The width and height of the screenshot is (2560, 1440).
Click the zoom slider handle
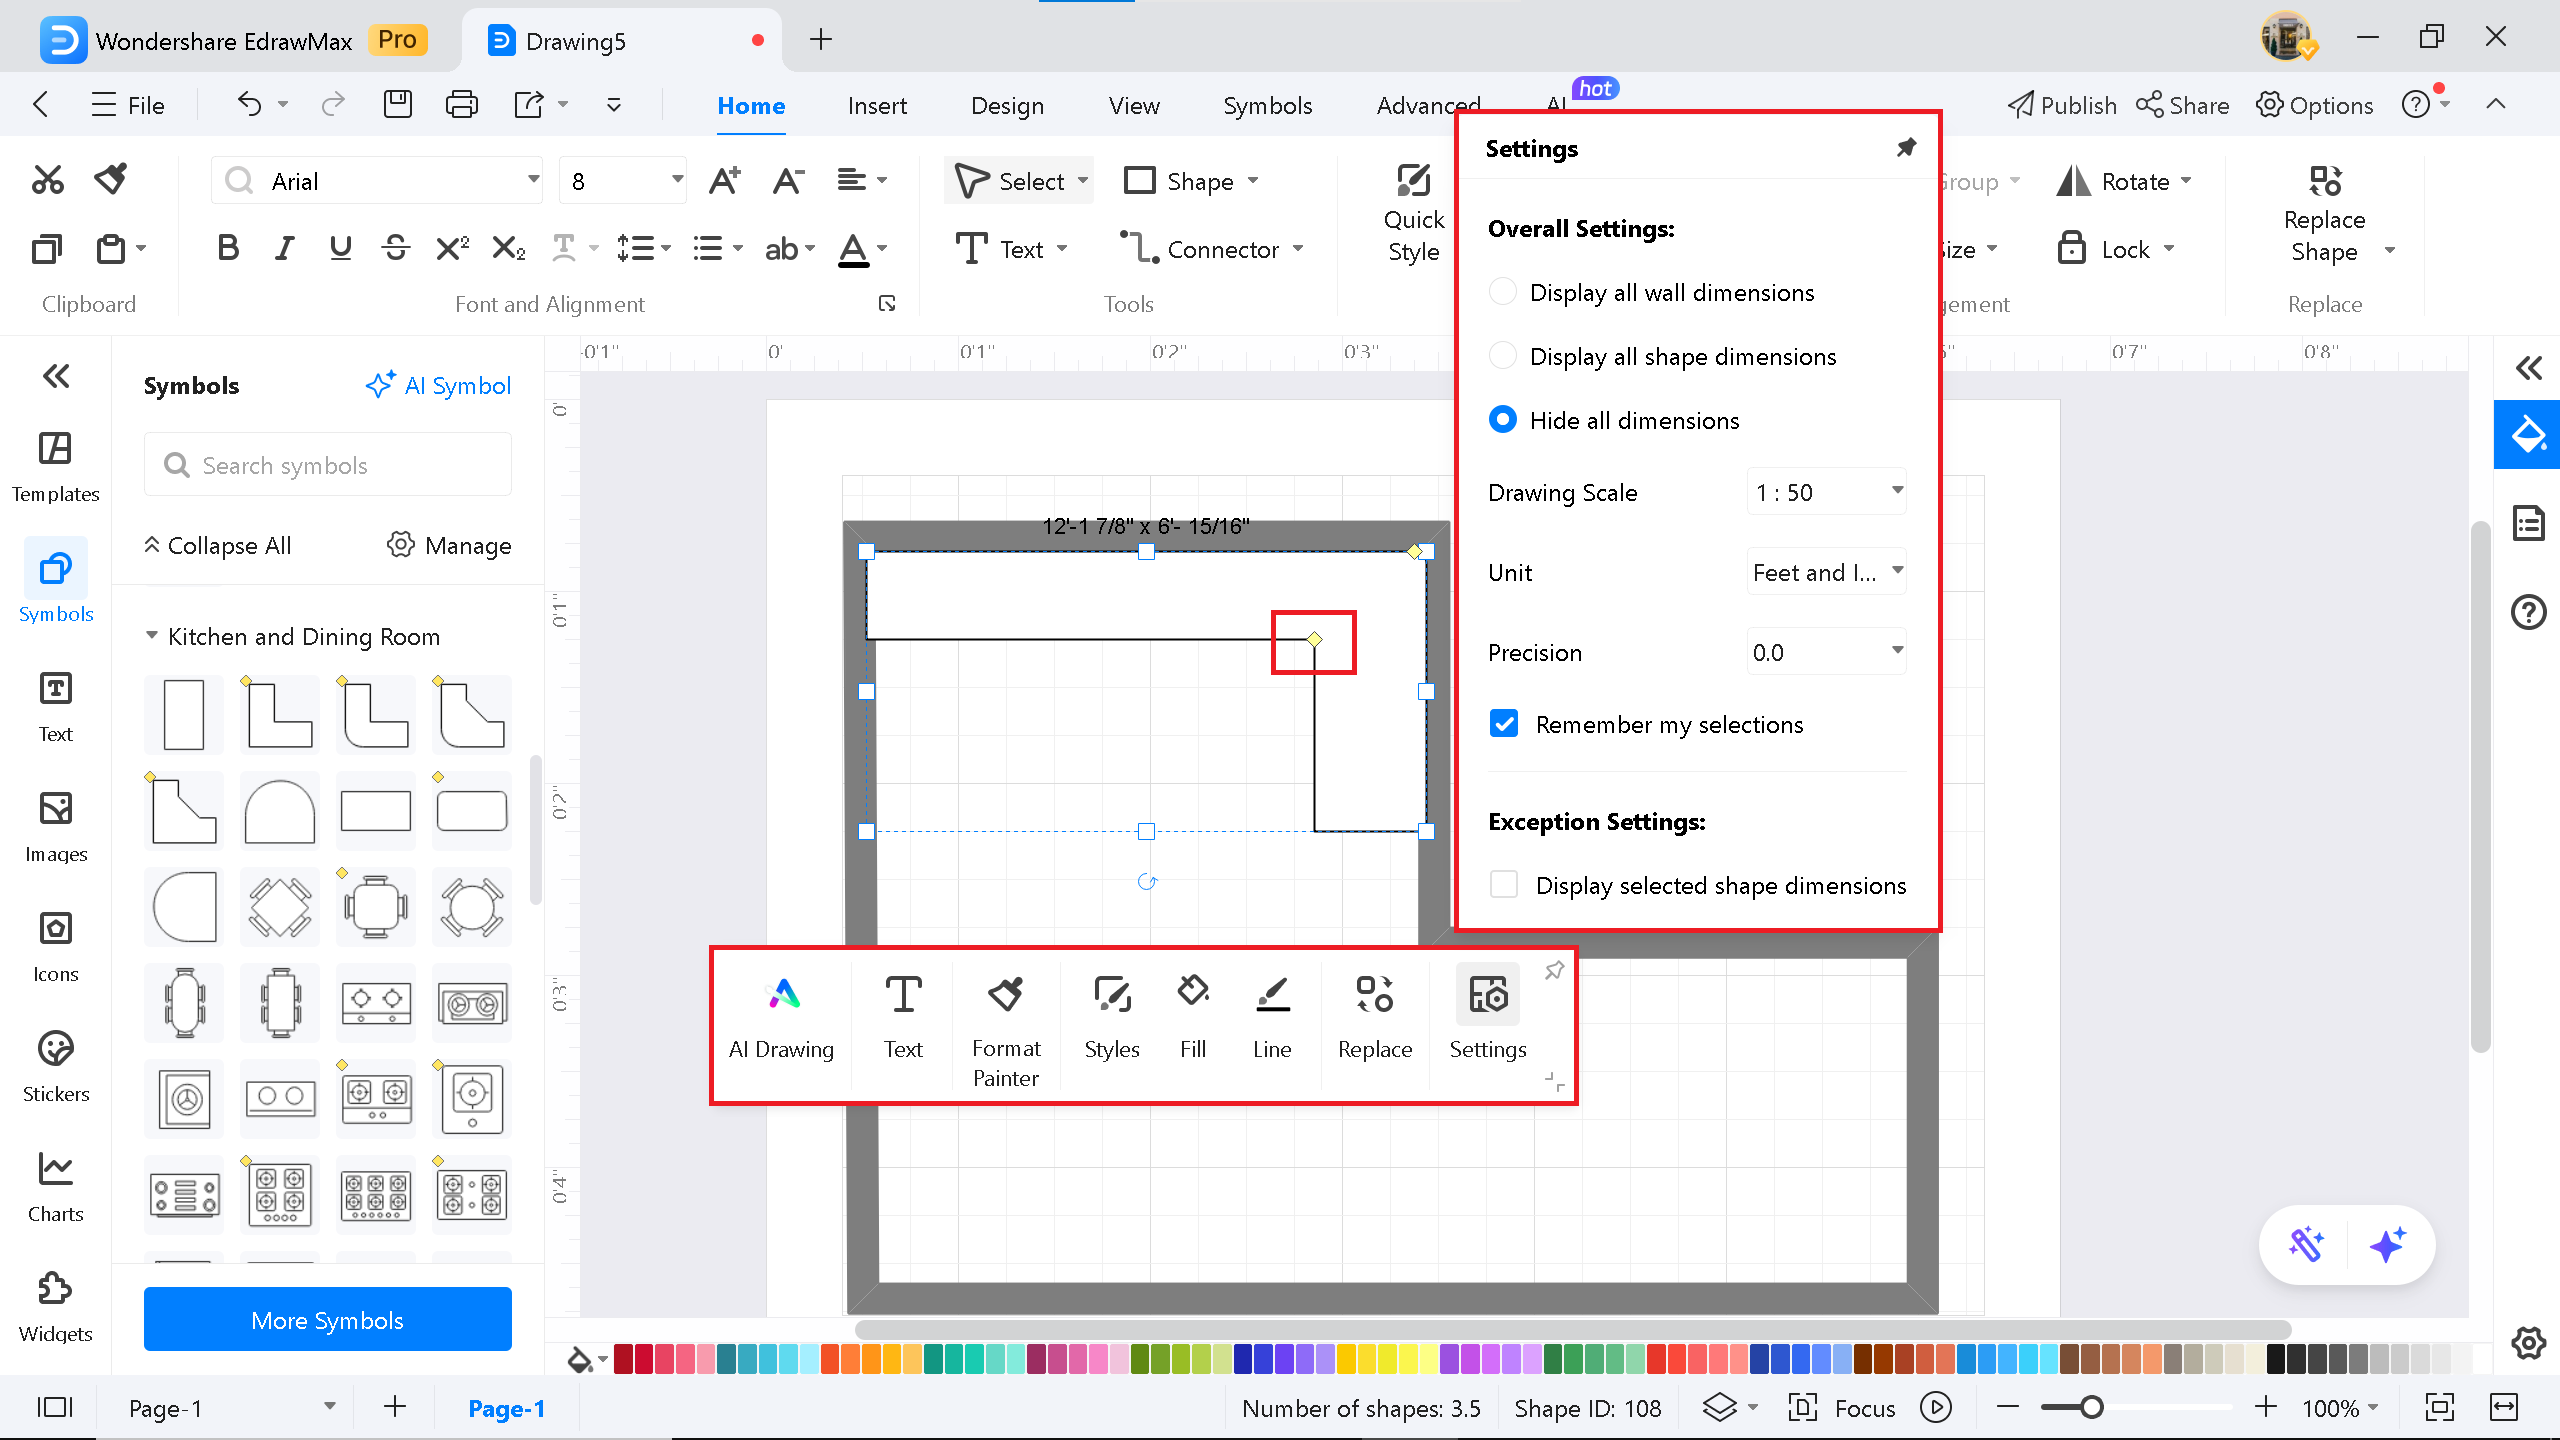(x=2091, y=1408)
